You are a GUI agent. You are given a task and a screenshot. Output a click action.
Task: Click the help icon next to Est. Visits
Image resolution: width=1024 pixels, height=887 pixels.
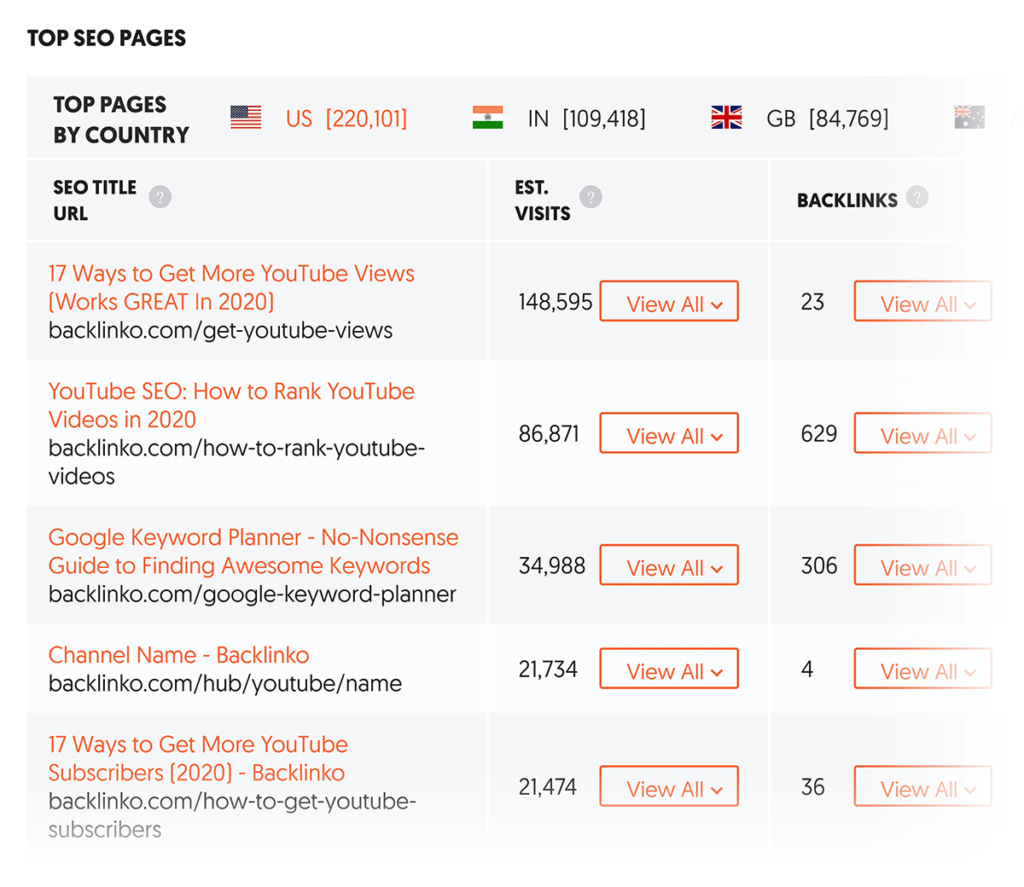click(591, 197)
